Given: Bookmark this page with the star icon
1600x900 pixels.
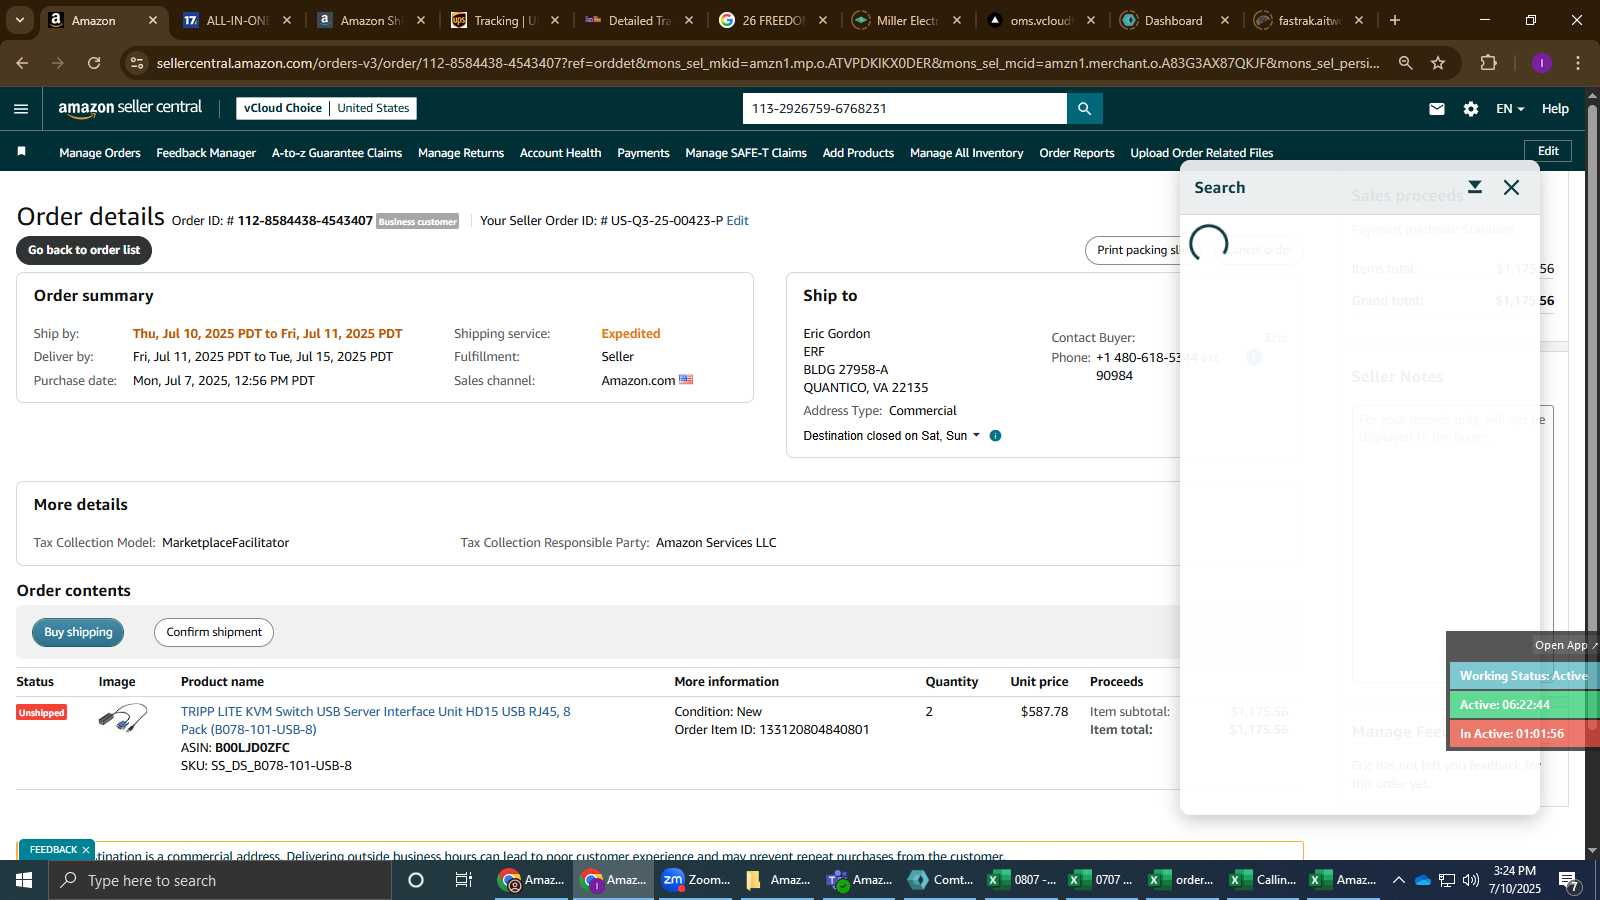Looking at the screenshot, I should [1438, 63].
